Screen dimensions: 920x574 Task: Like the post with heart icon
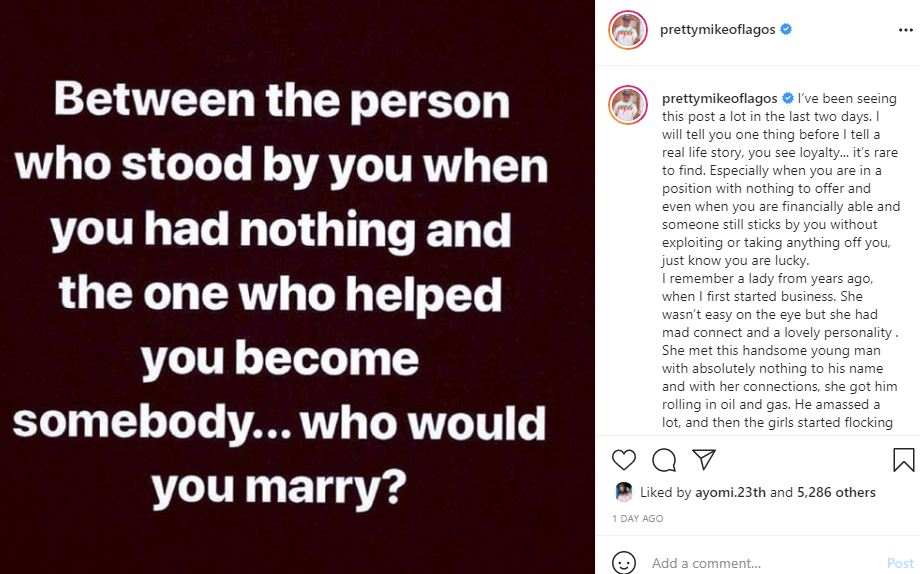click(x=624, y=460)
